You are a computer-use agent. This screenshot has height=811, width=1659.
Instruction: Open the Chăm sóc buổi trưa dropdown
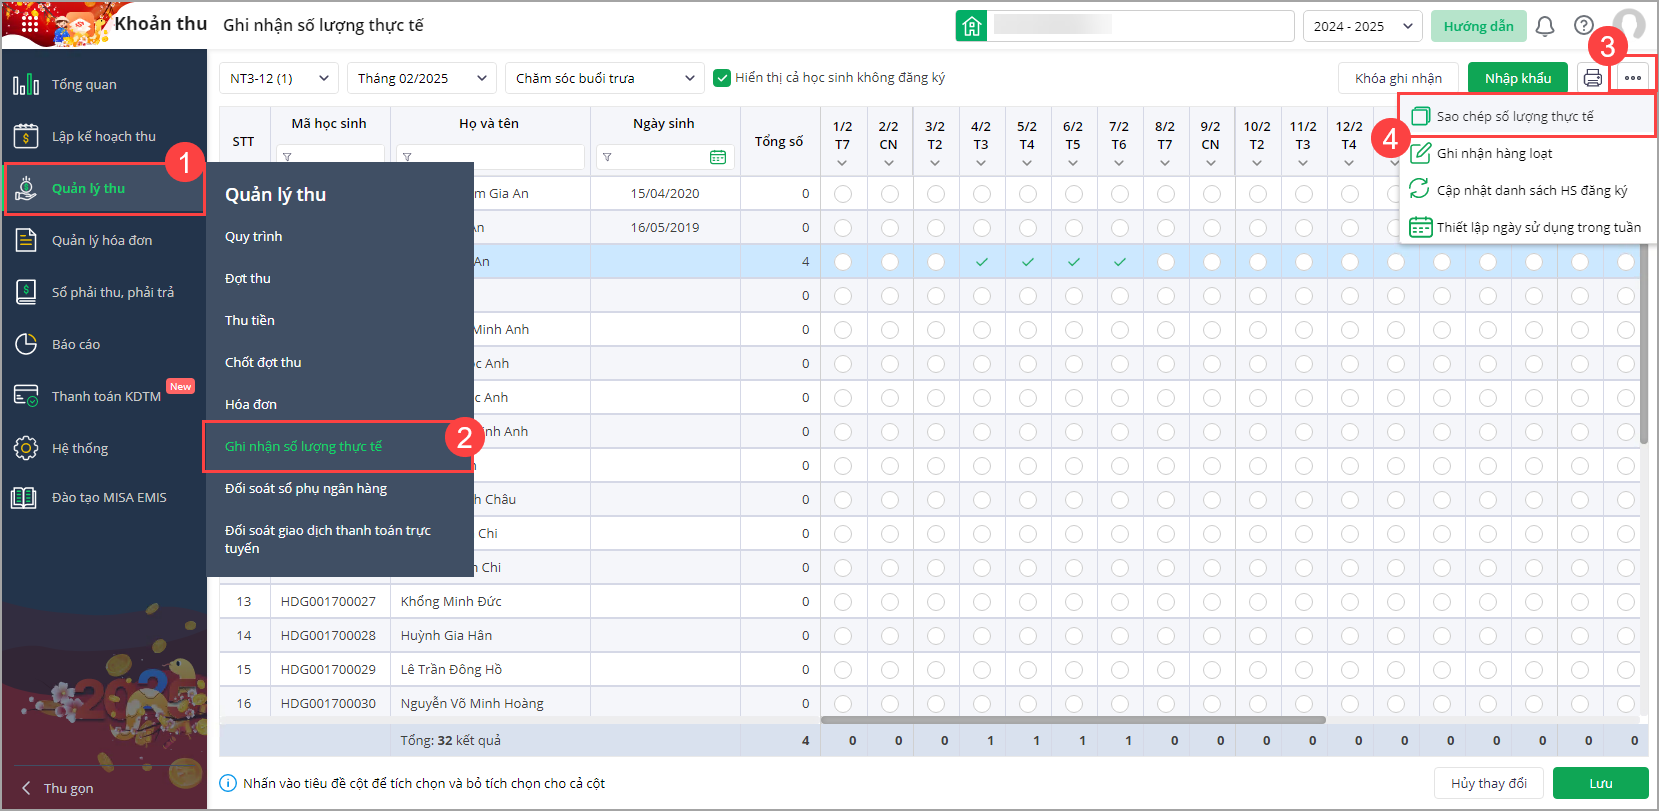pos(605,78)
